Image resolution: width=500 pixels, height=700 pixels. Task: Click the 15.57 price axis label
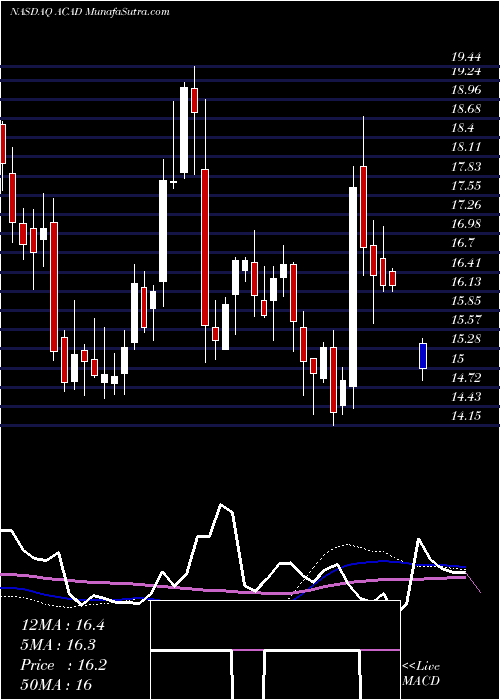point(466,320)
